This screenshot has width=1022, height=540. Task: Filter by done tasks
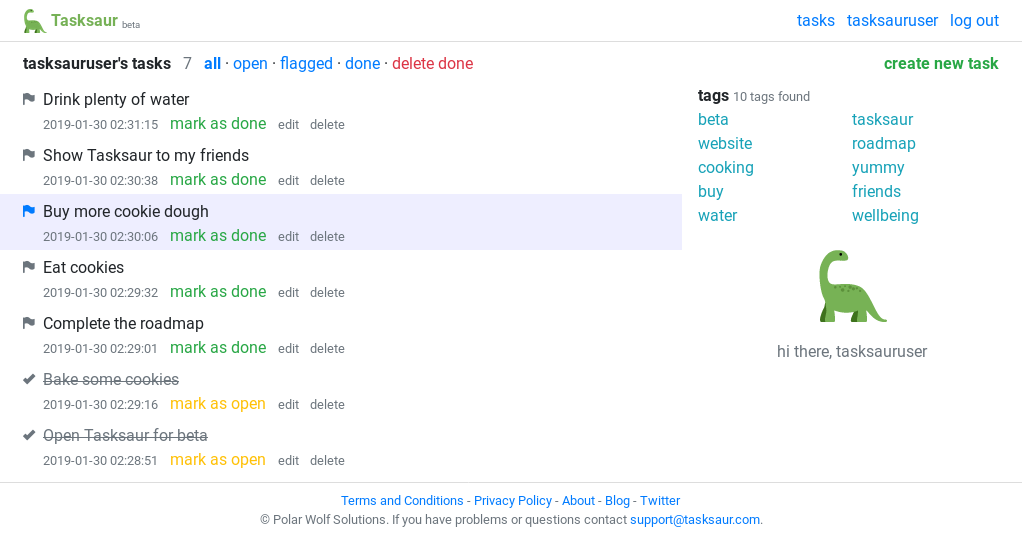pyautogui.click(x=362, y=64)
